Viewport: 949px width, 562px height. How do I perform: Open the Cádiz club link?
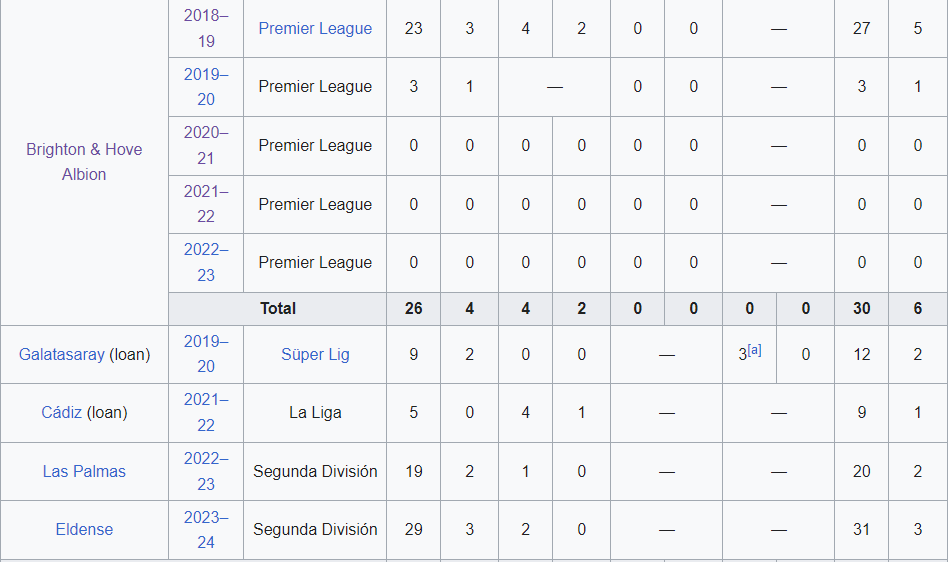[x=61, y=413]
